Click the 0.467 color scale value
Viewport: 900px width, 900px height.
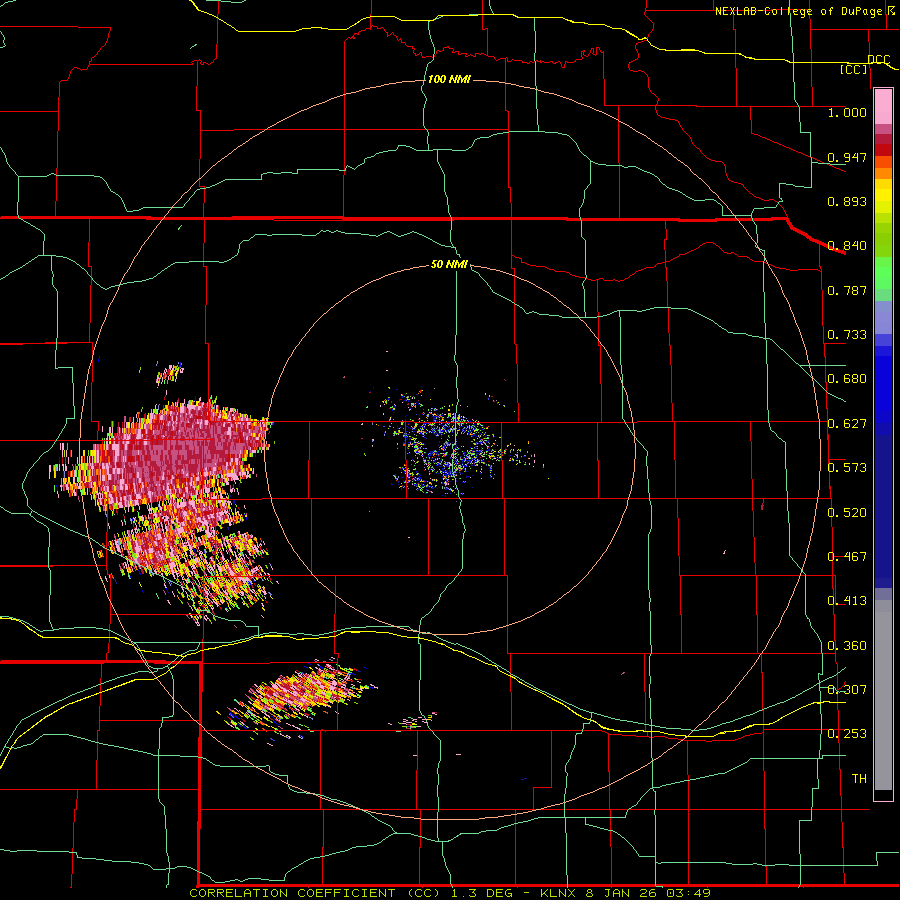[847, 557]
